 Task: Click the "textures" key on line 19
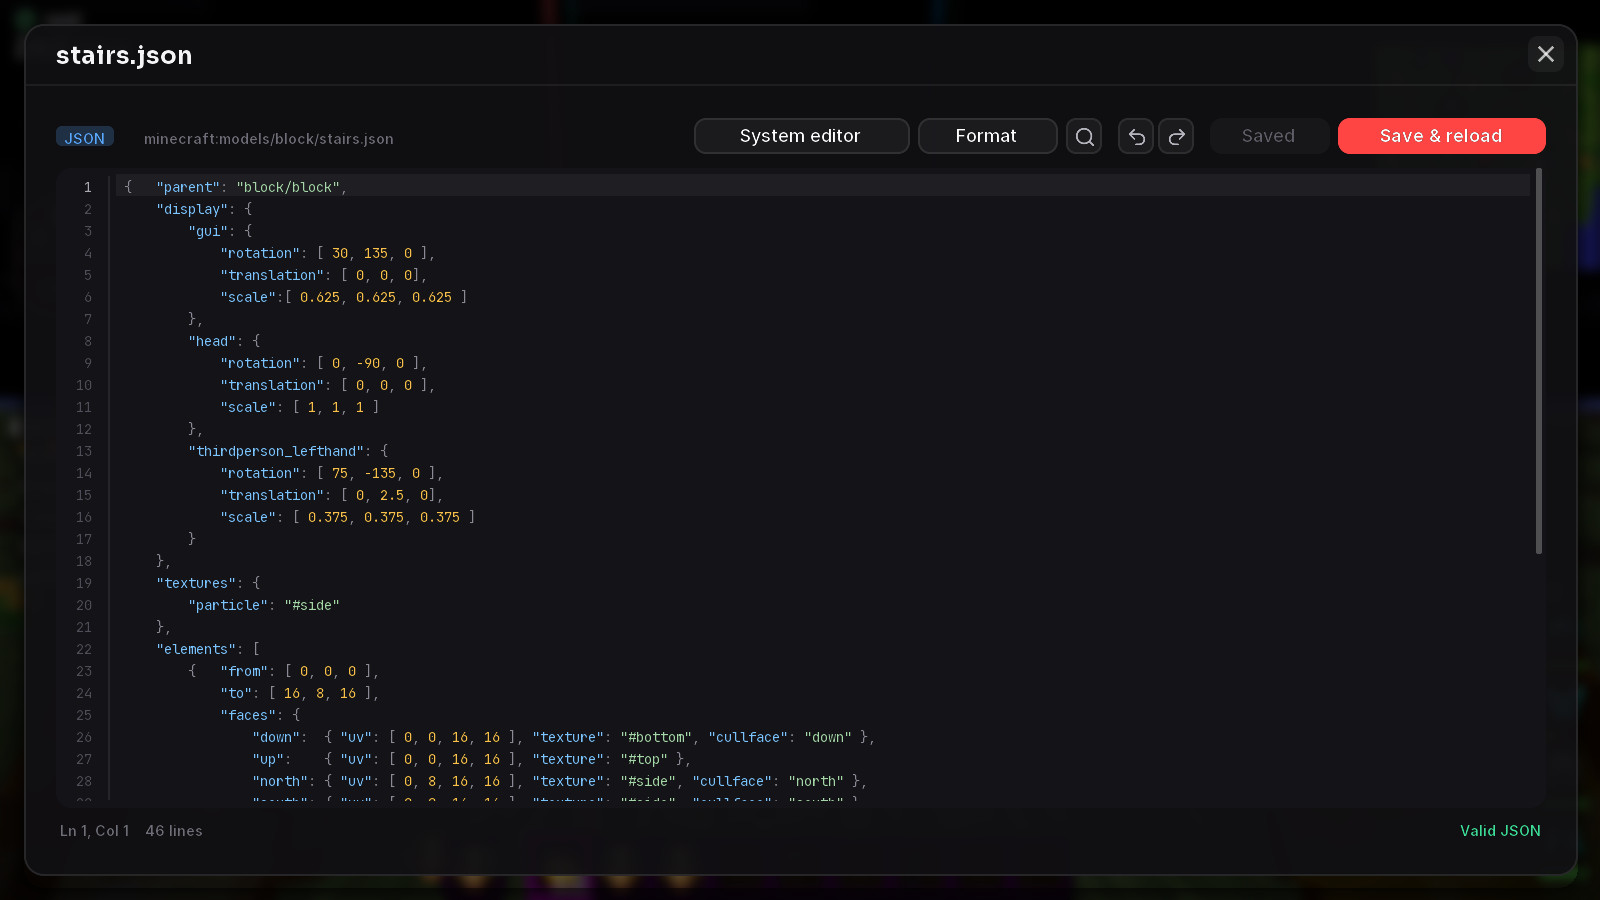pos(196,583)
